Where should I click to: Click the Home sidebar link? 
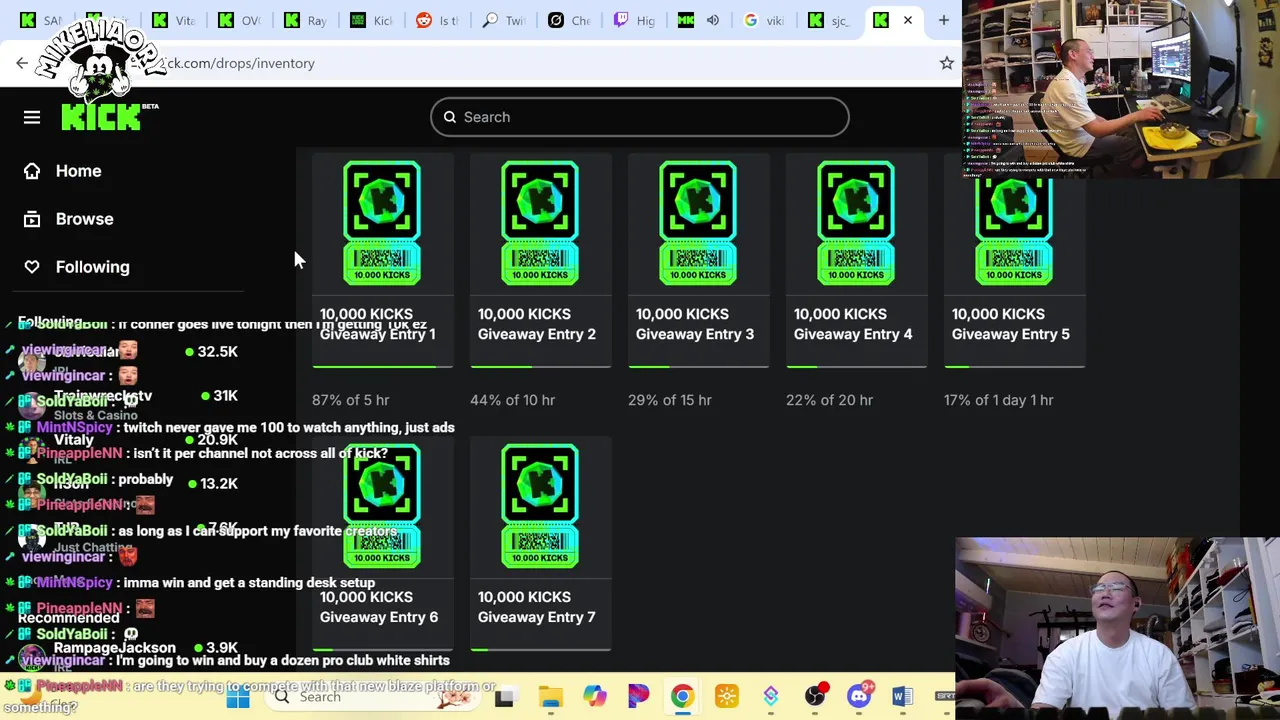point(78,171)
